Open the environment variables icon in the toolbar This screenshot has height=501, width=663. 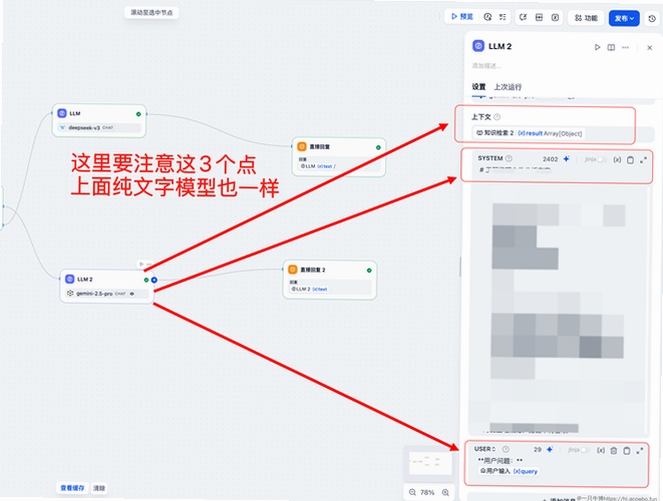[555, 17]
